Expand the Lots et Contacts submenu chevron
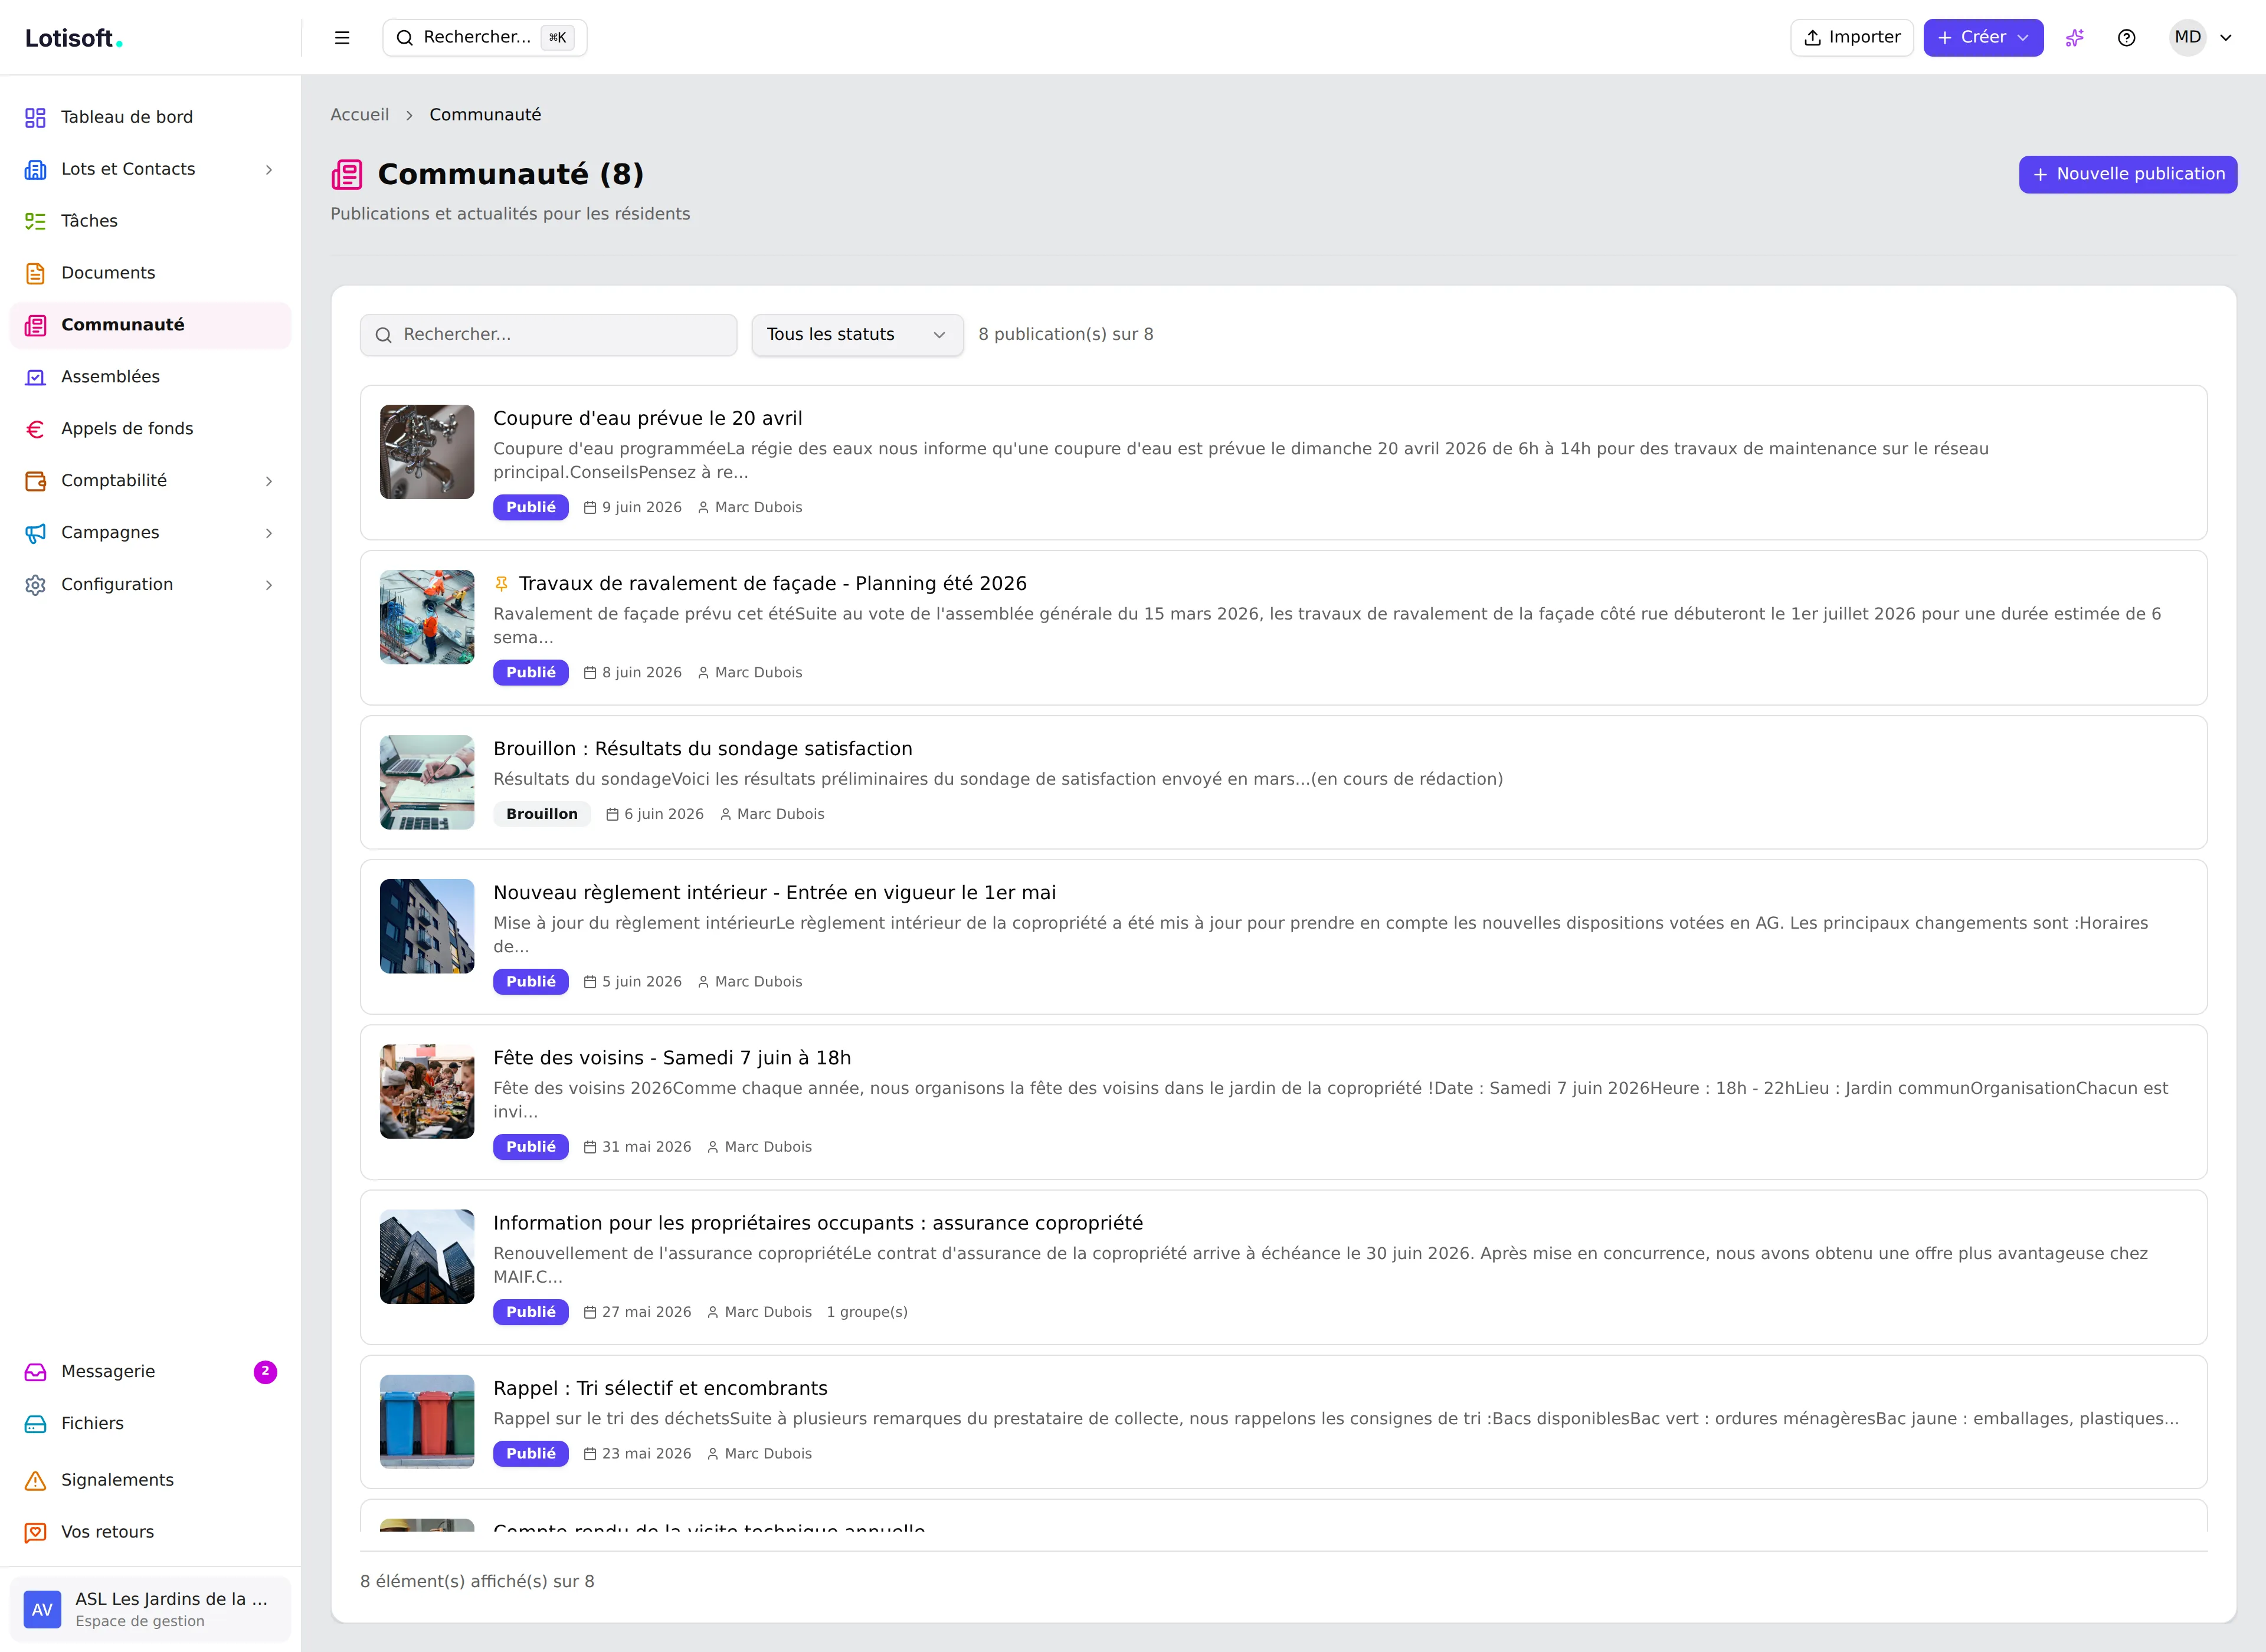 tap(268, 170)
